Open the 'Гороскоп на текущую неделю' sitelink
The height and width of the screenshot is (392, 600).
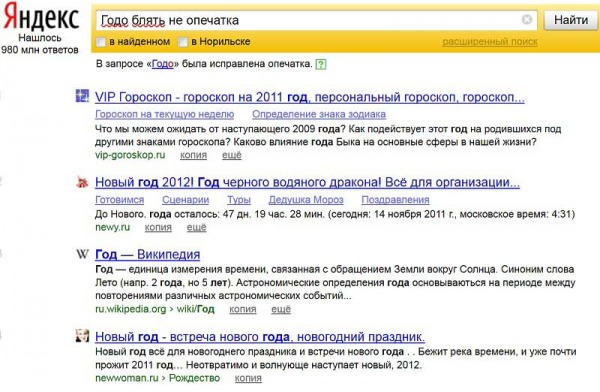point(165,114)
